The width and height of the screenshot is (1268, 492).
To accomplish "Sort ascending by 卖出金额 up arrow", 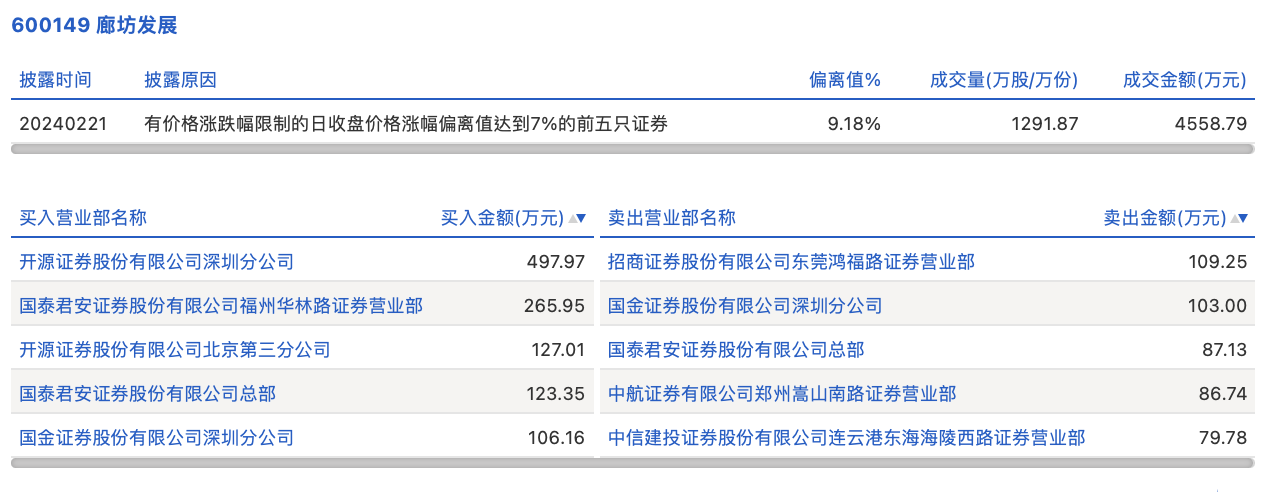I will click(x=1234, y=218).
